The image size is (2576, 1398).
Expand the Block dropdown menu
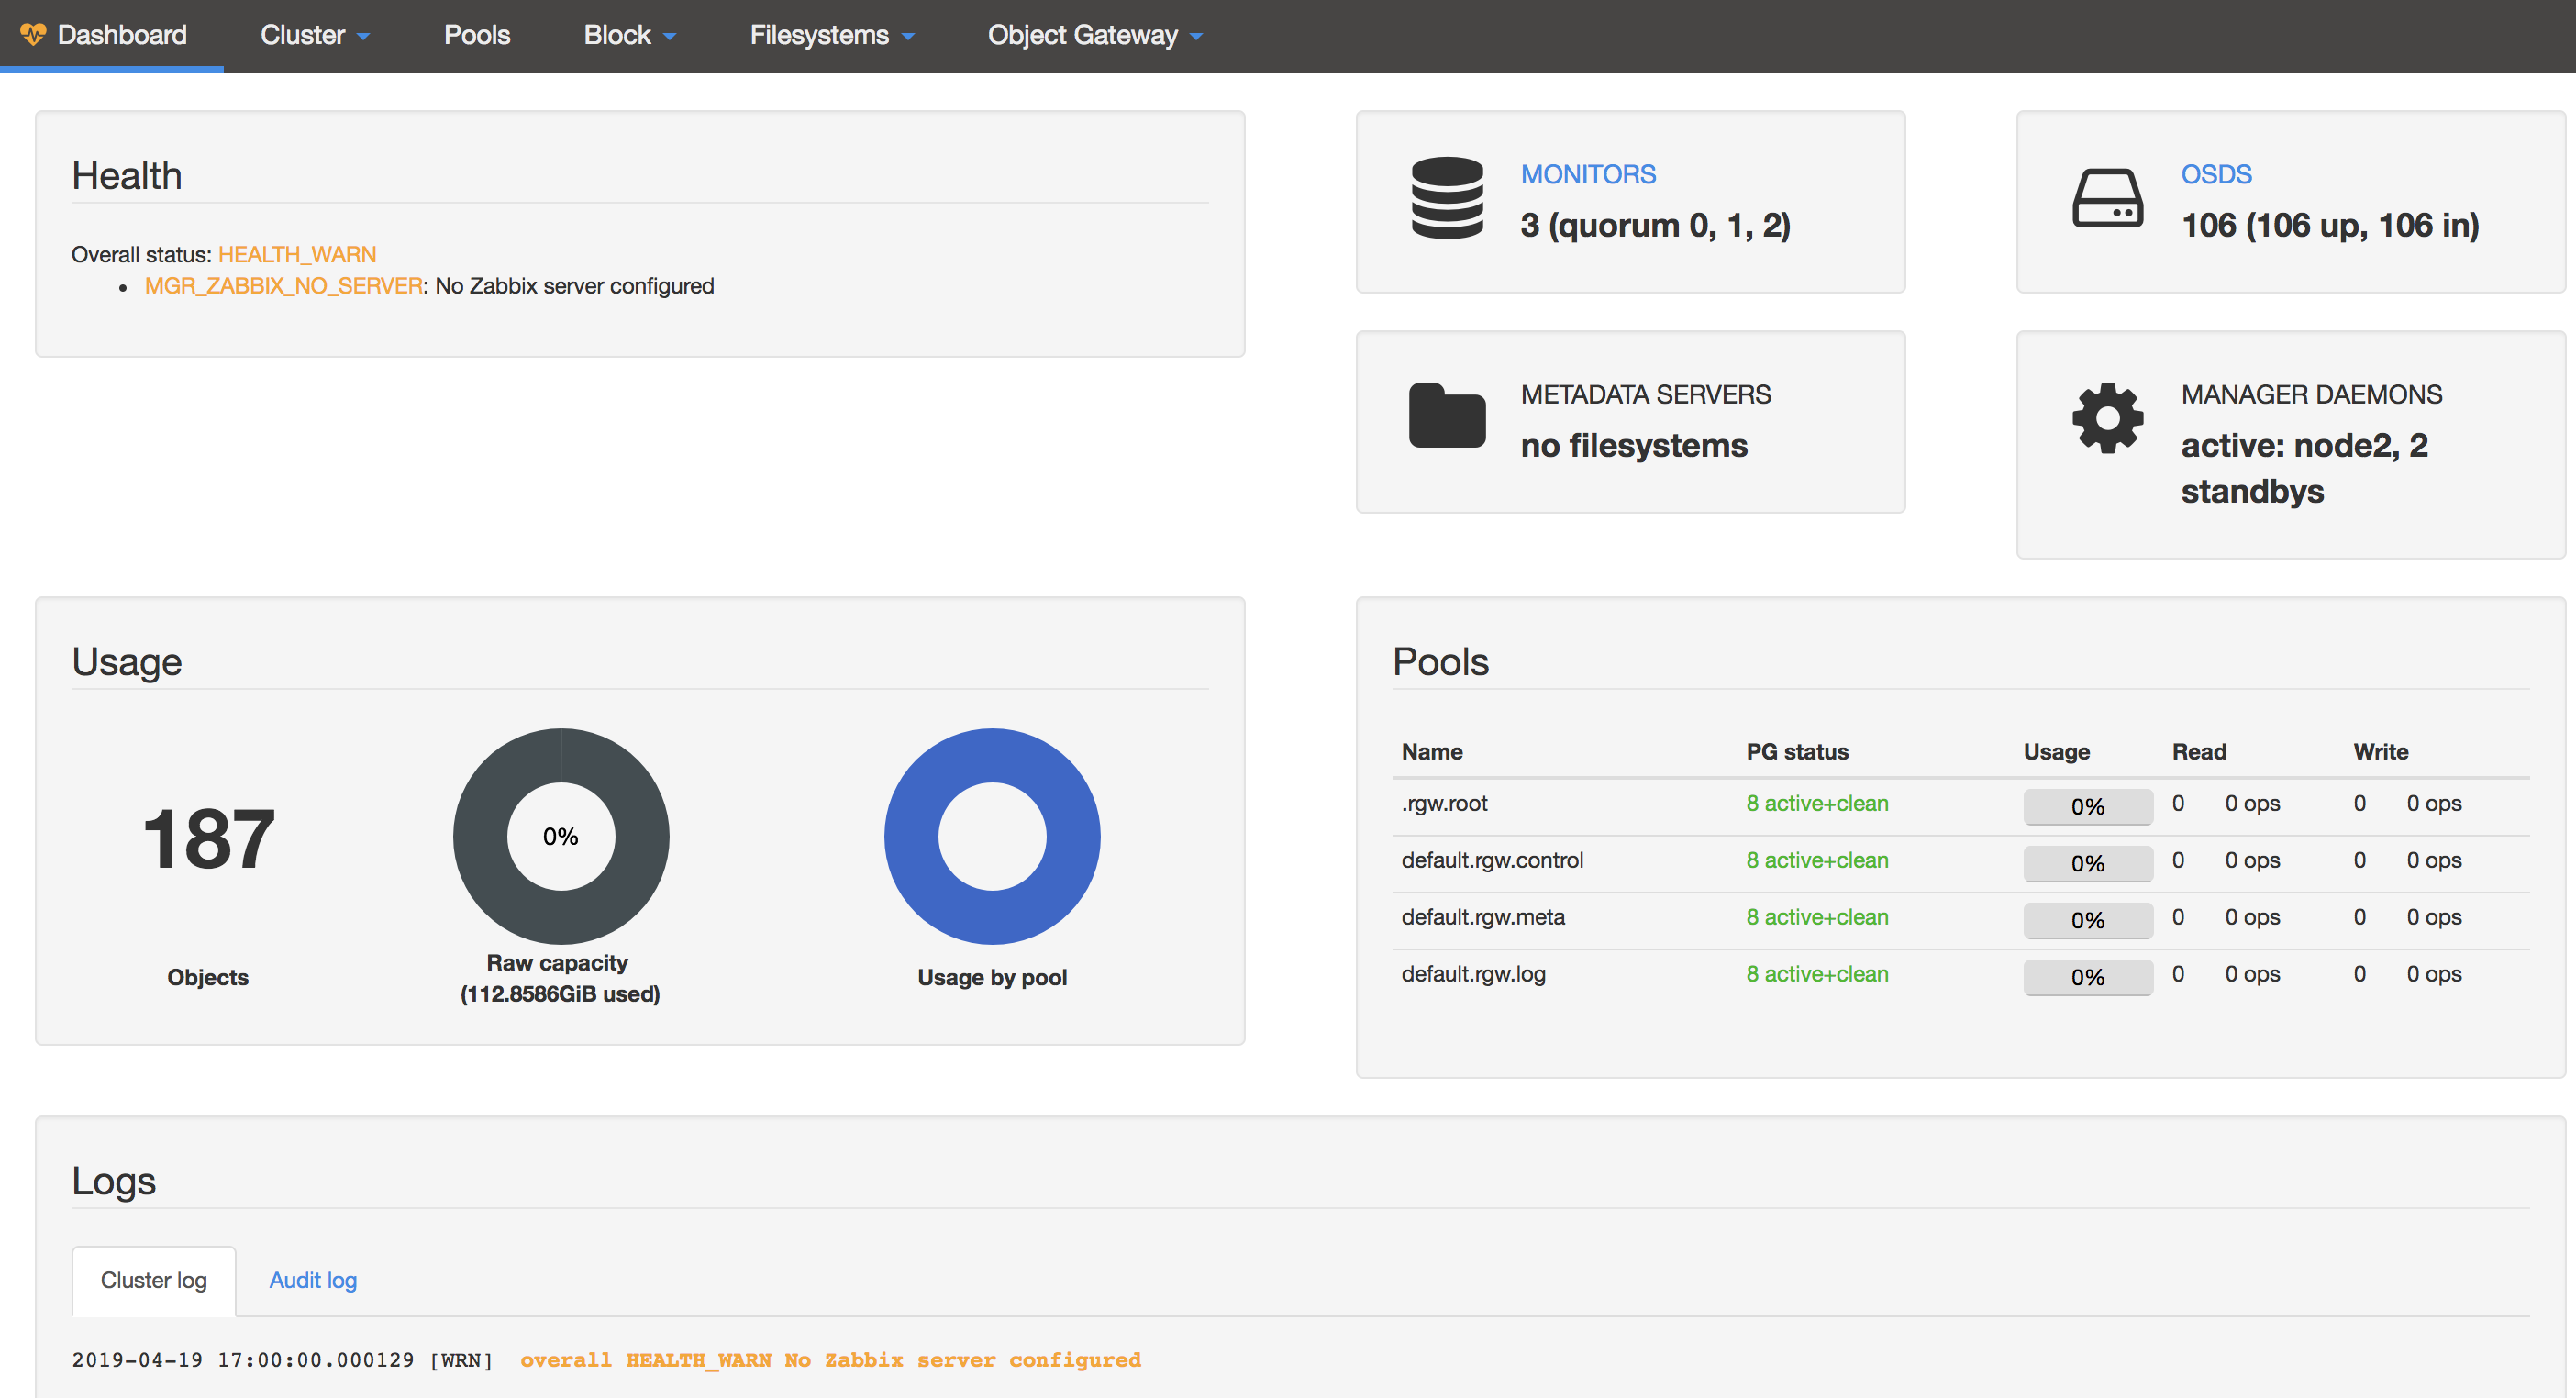coord(630,35)
